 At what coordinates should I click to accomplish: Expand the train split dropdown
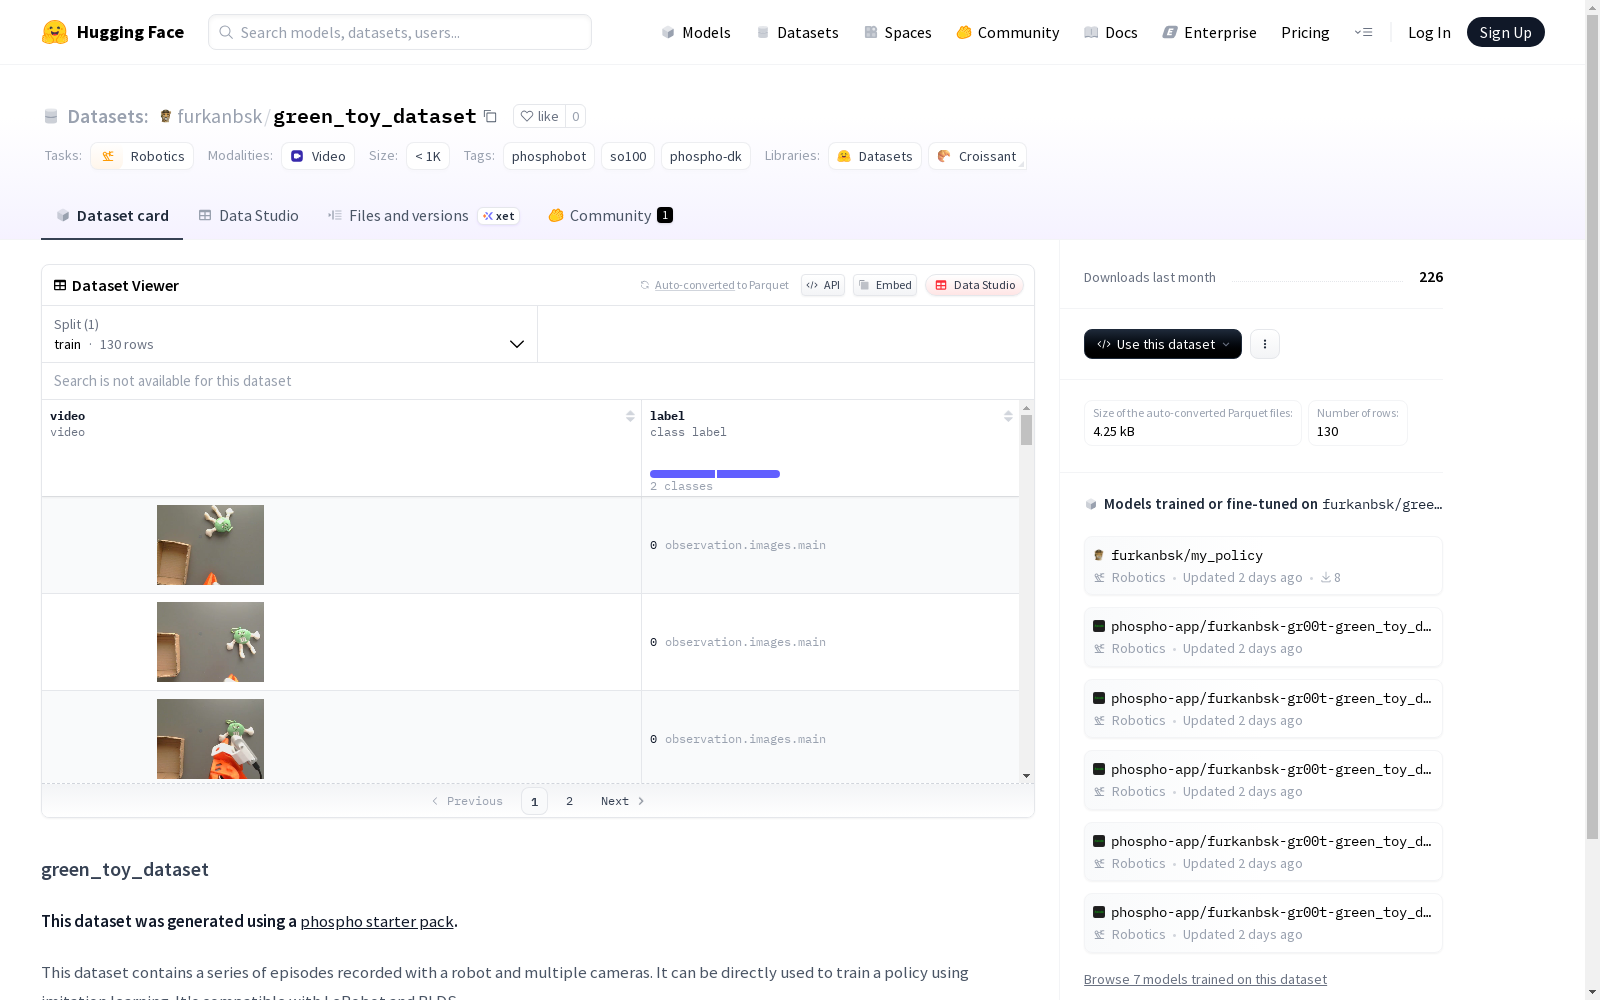pos(290,334)
